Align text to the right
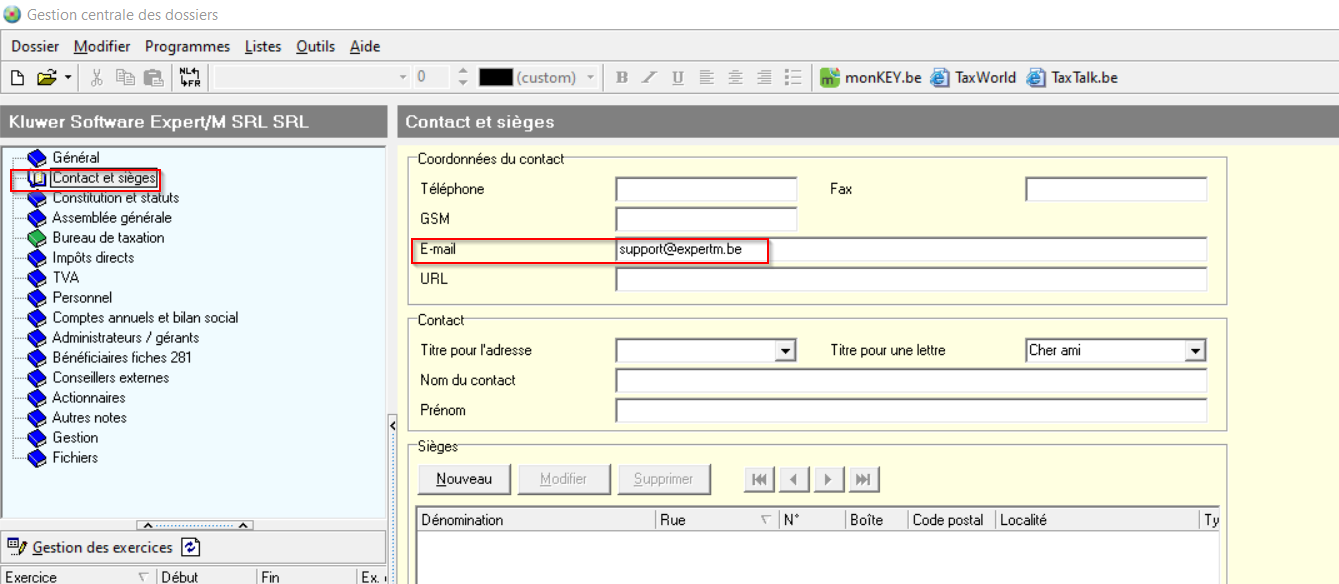The height and width of the screenshot is (584, 1339). (x=765, y=77)
